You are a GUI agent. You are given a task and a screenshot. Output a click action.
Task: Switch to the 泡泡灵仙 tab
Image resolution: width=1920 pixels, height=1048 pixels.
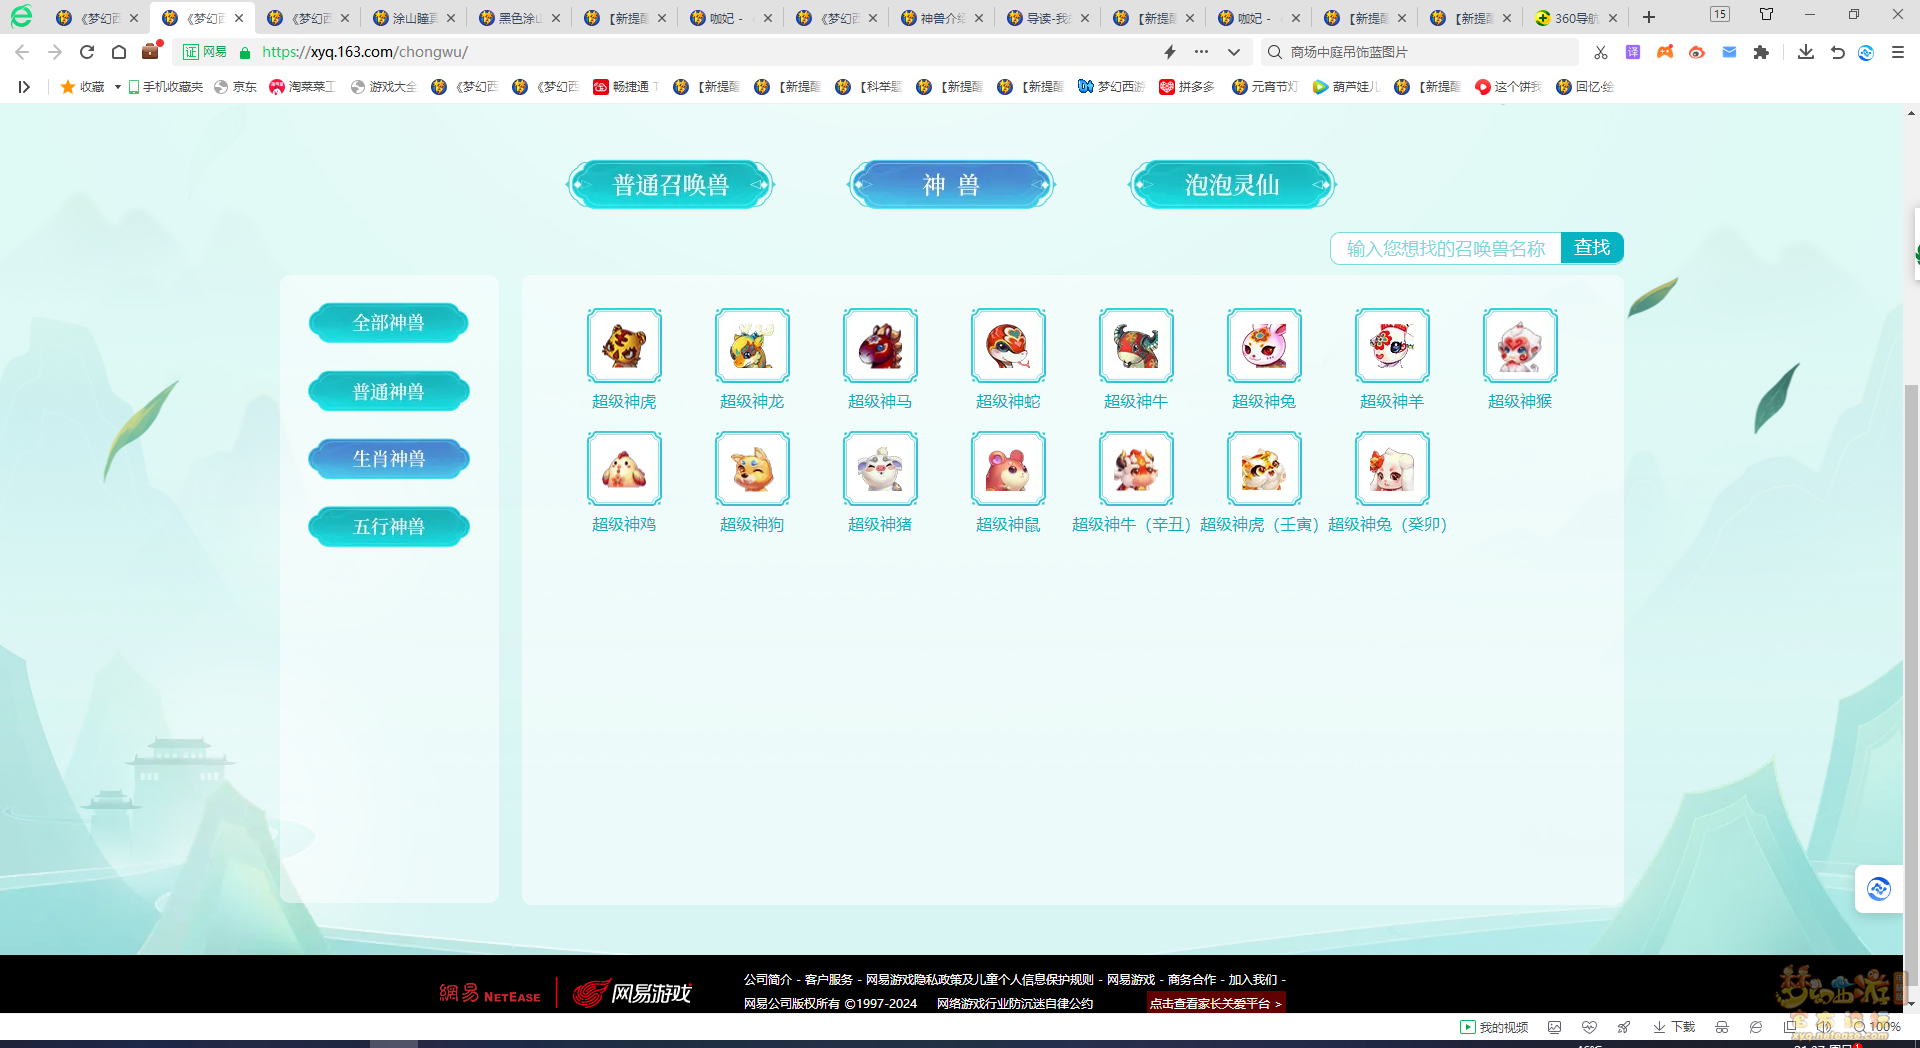[1232, 185]
